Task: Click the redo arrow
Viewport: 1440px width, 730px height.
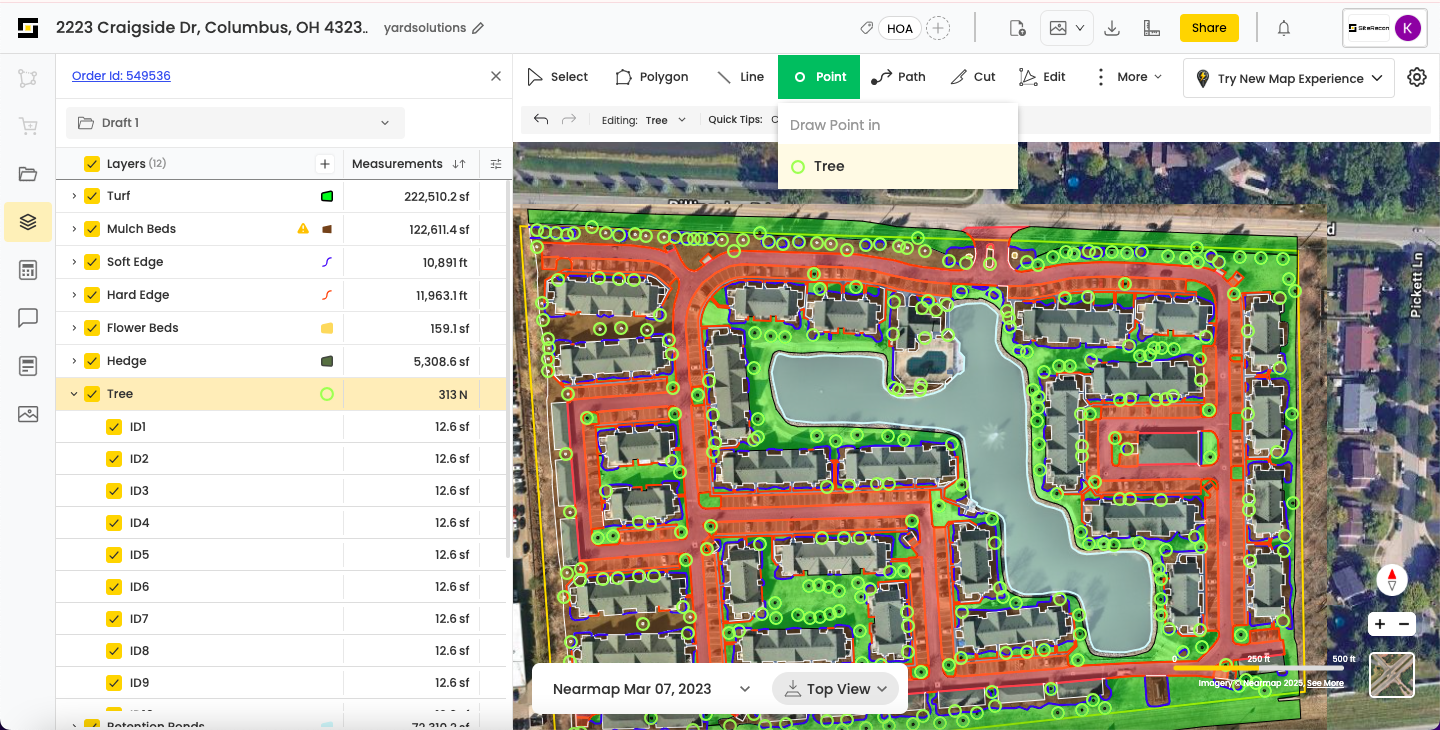Action: 569,119
